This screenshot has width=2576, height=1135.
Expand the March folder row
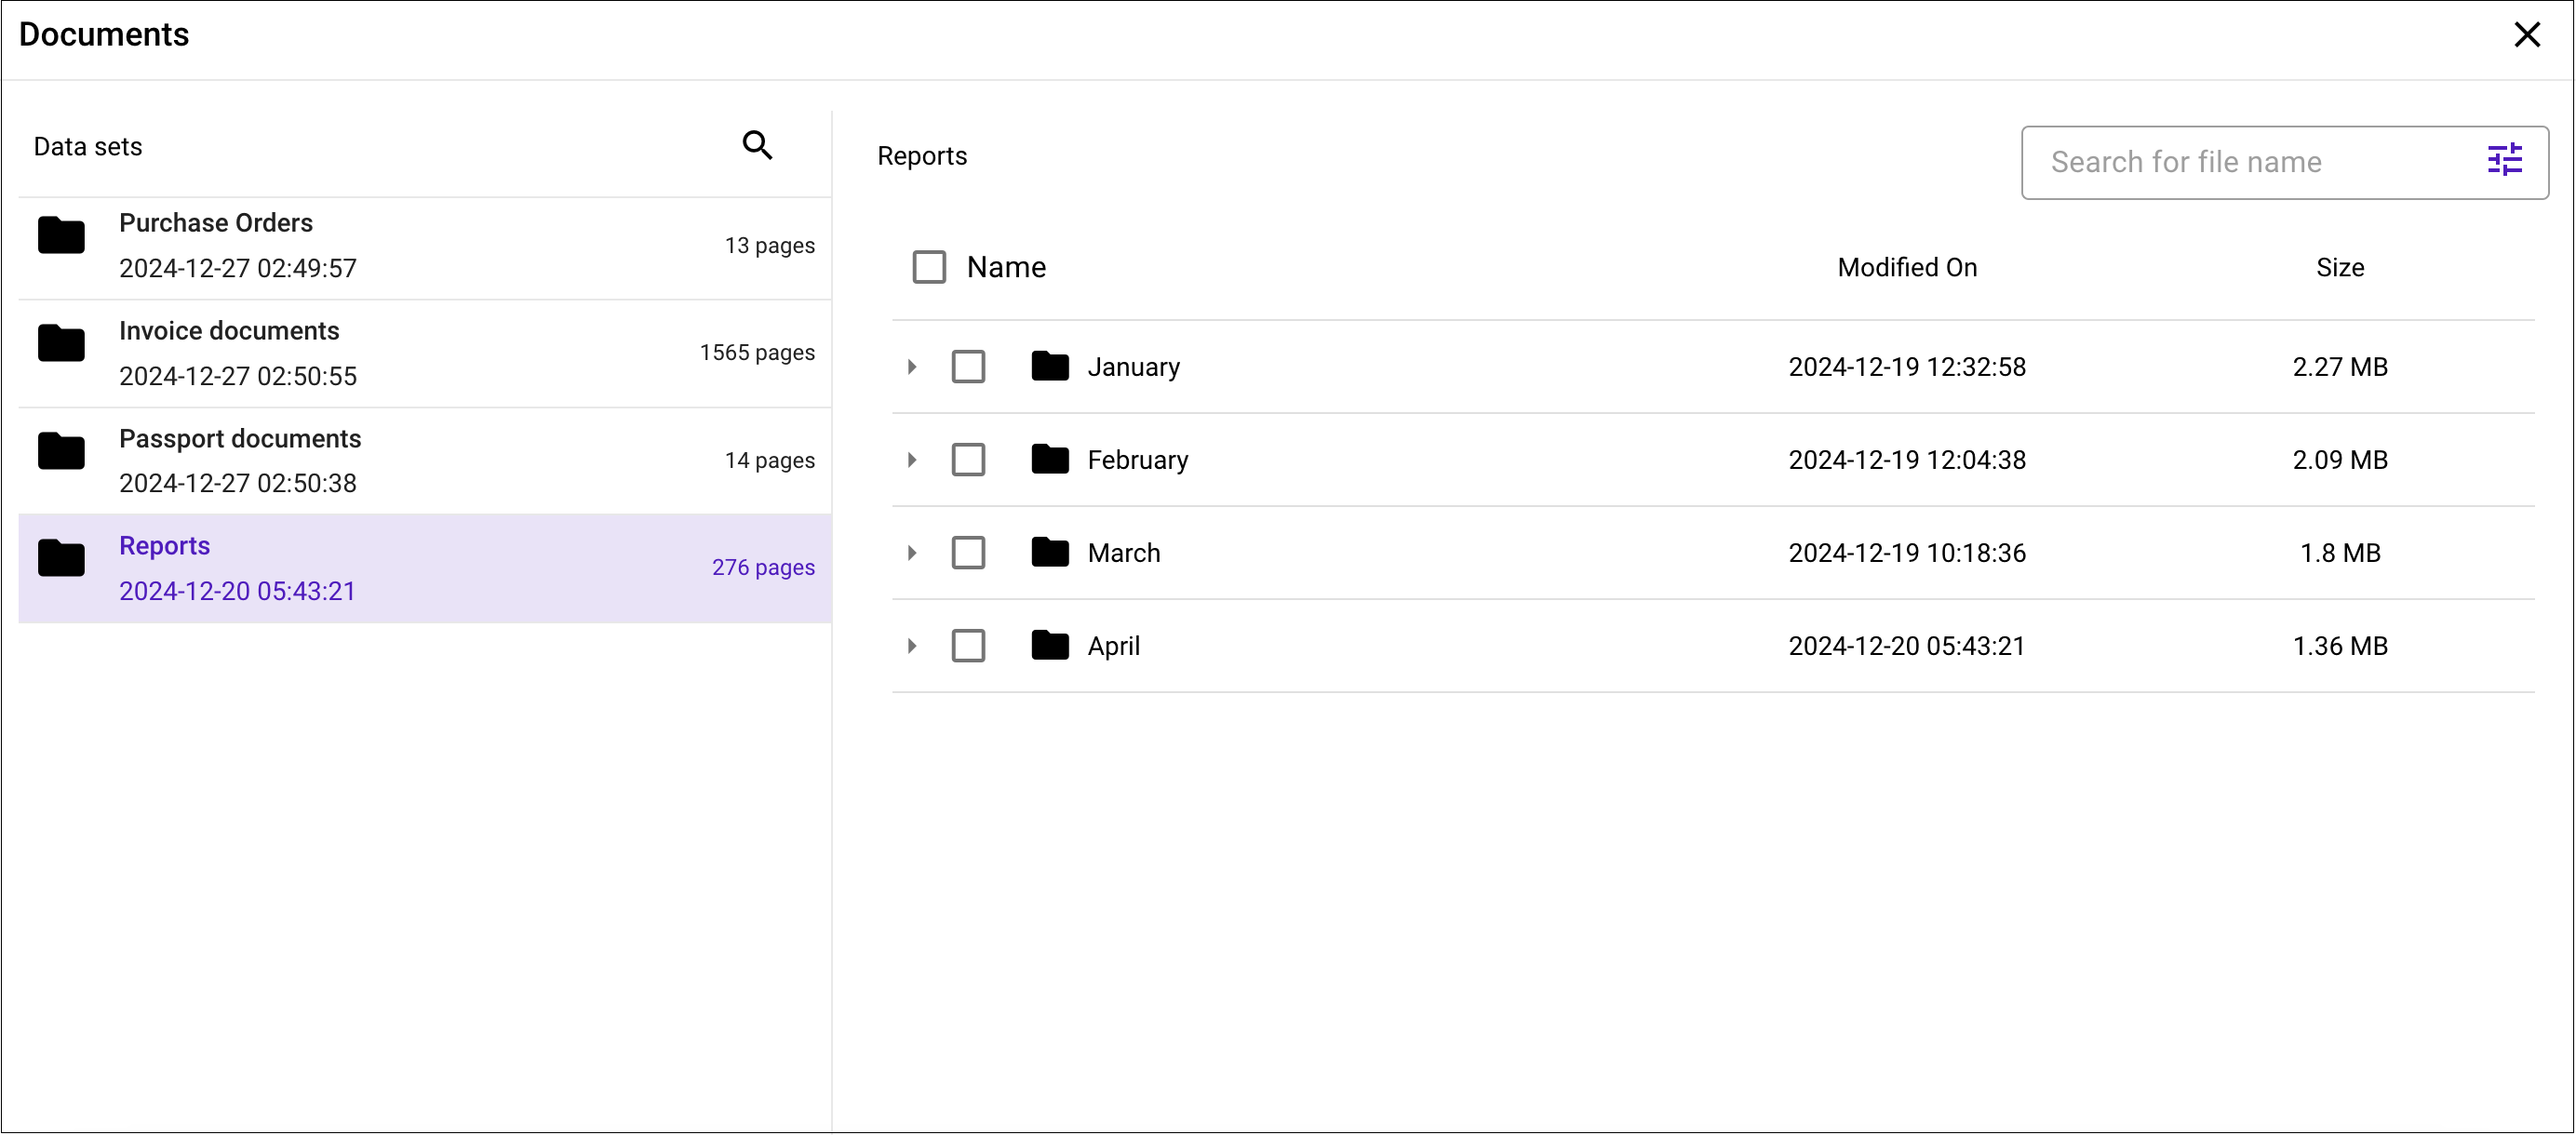click(x=912, y=553)
